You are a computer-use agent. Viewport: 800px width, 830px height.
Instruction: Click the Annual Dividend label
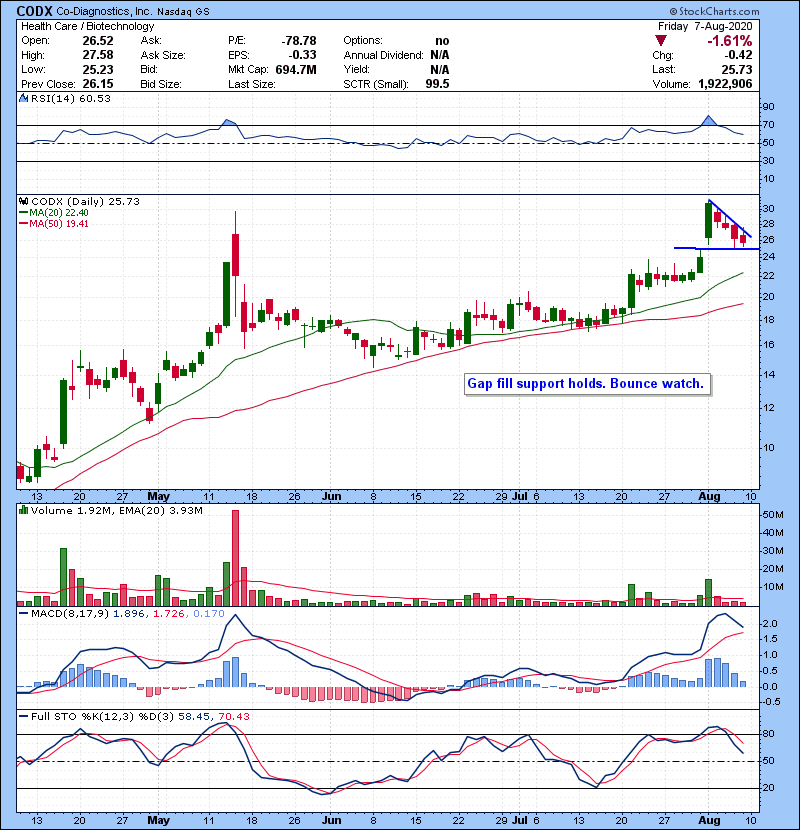point(383,55)
